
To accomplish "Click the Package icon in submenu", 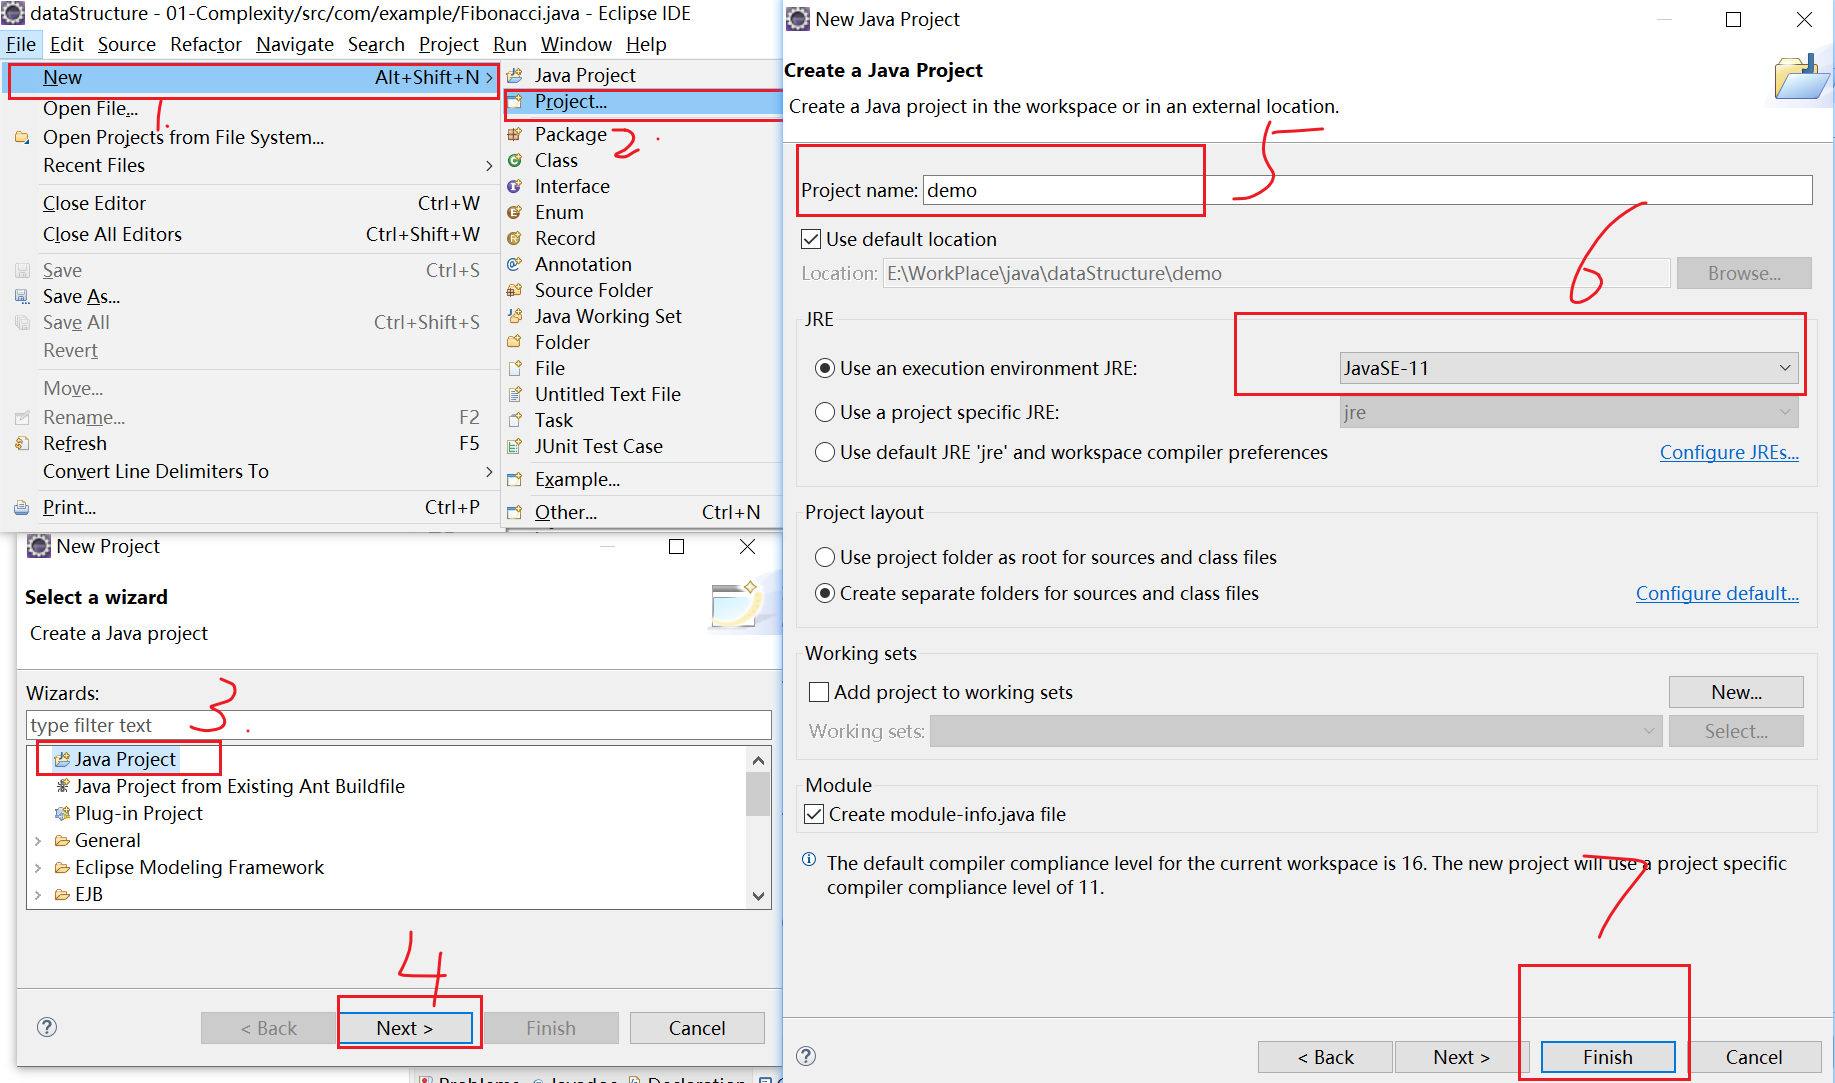I will click(x=515, y=134).
